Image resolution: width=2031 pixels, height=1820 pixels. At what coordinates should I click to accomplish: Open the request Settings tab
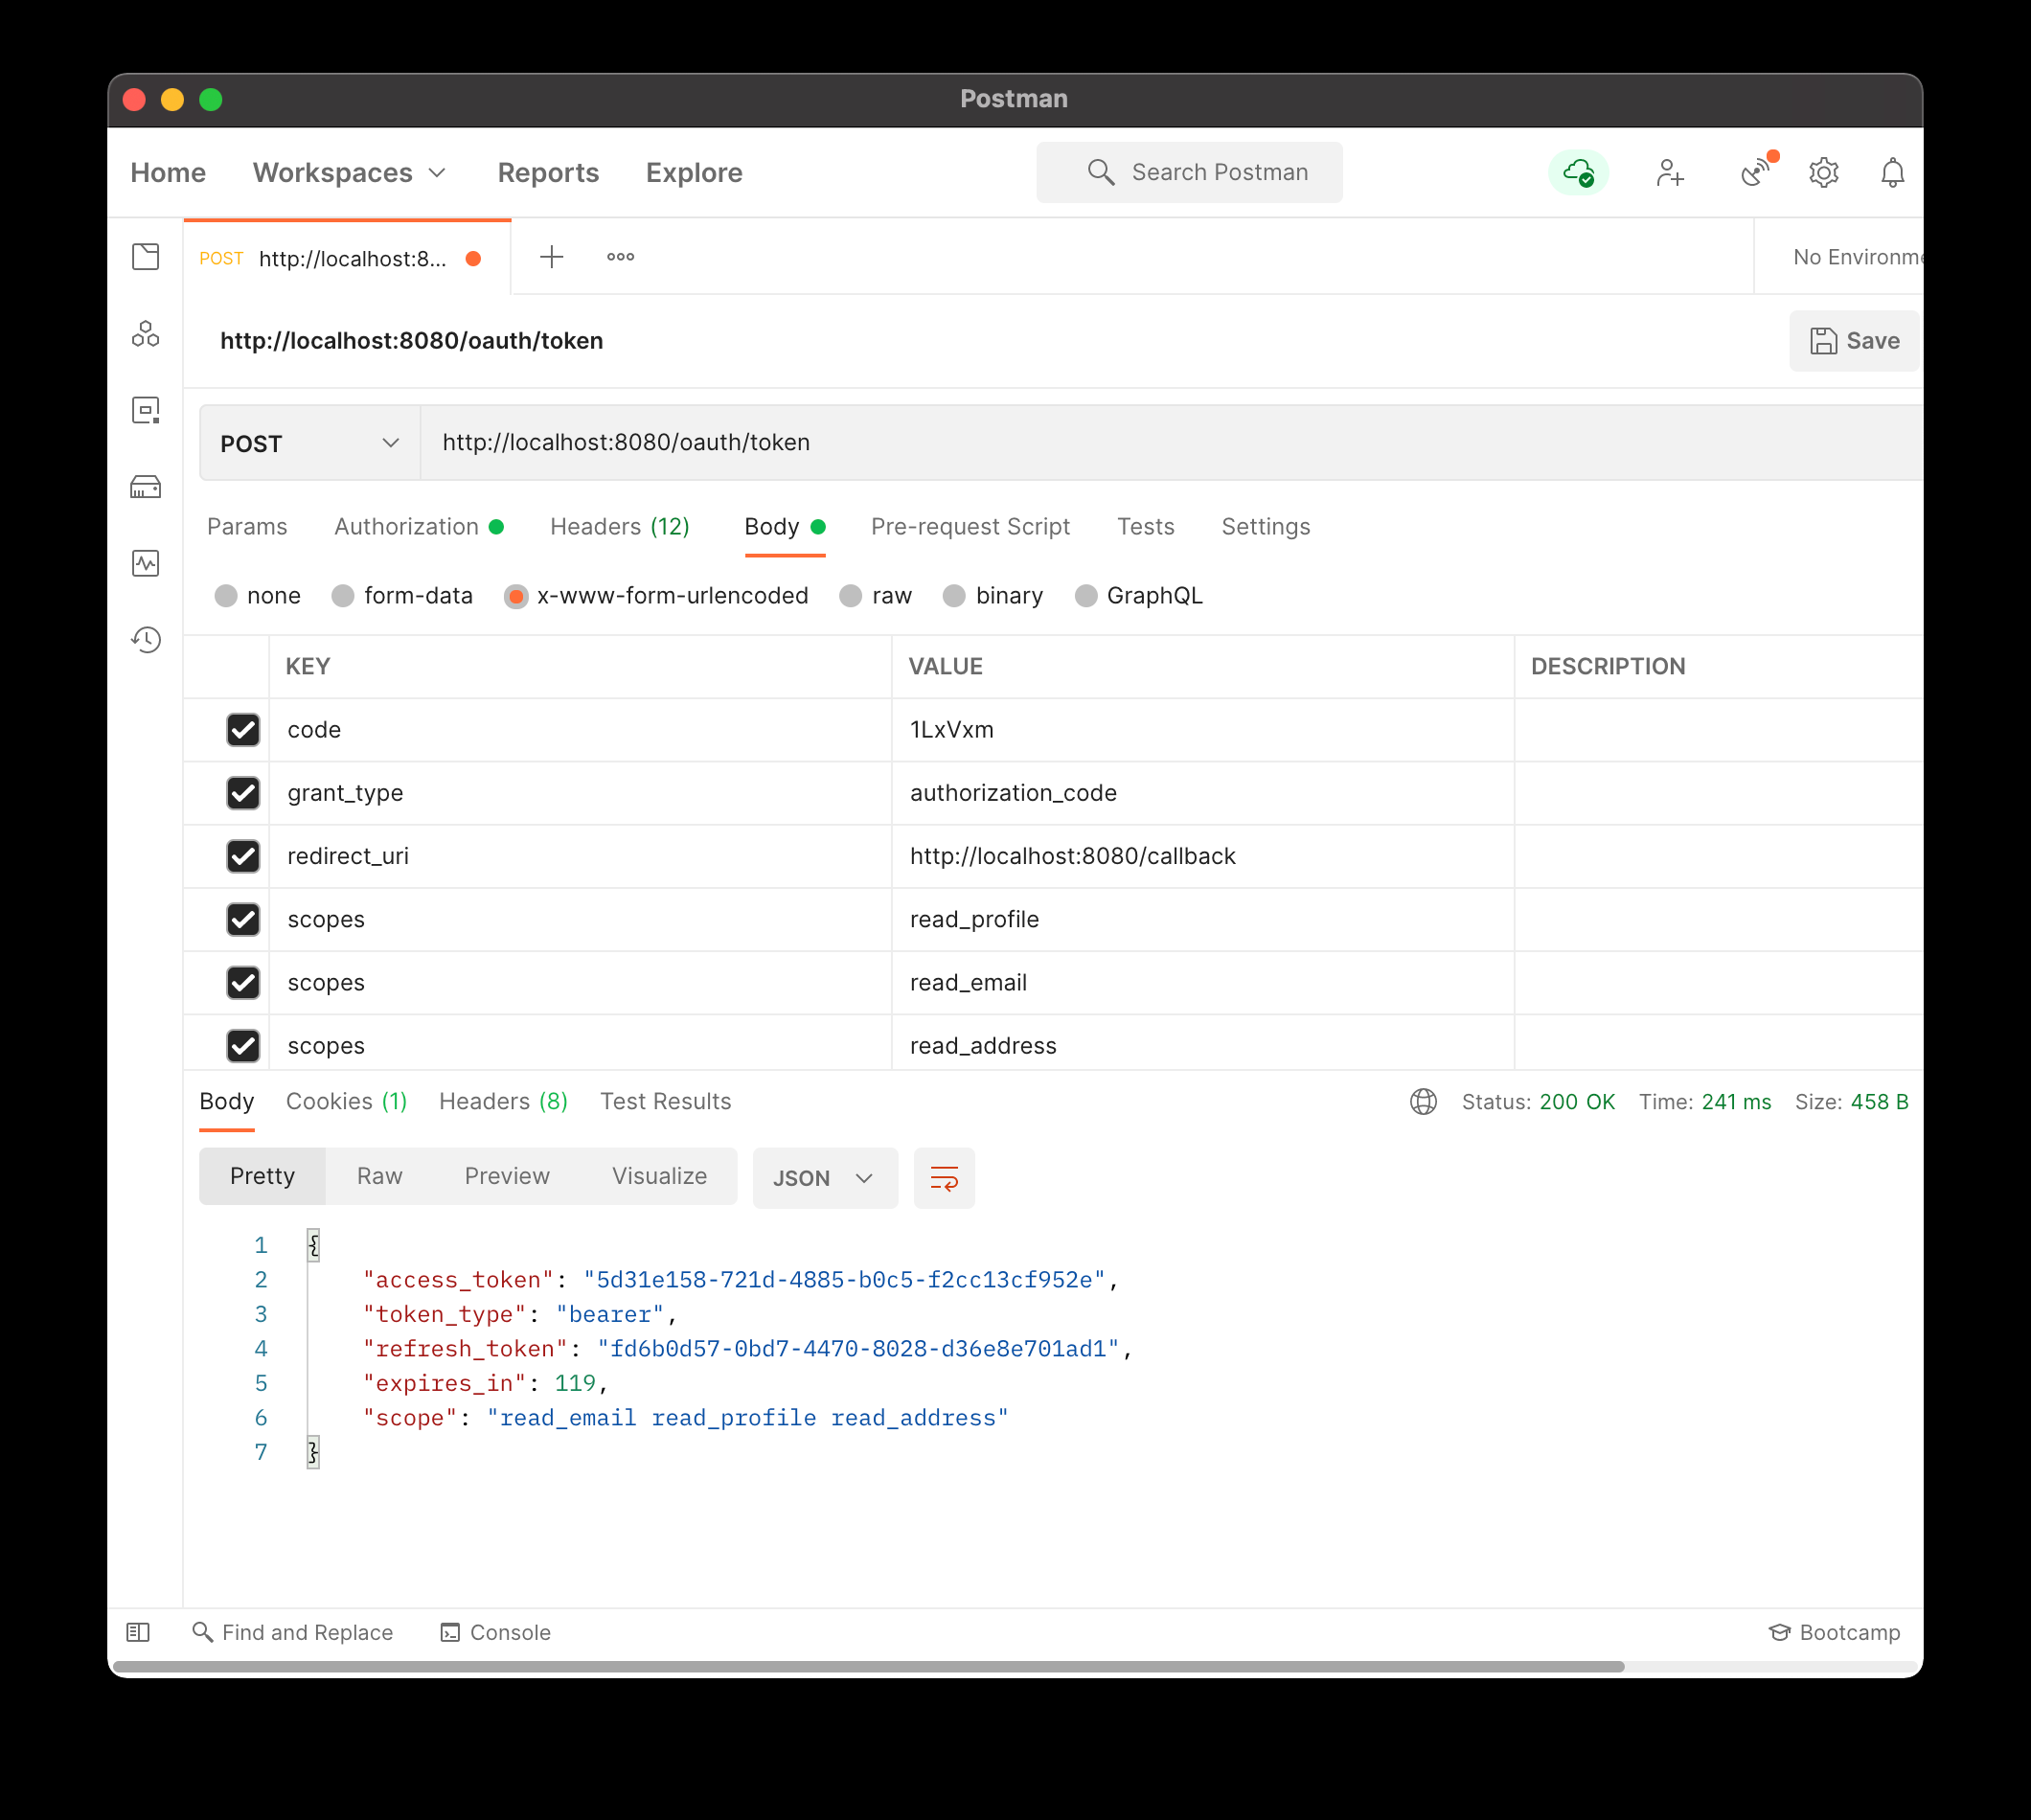[1266, 527]
